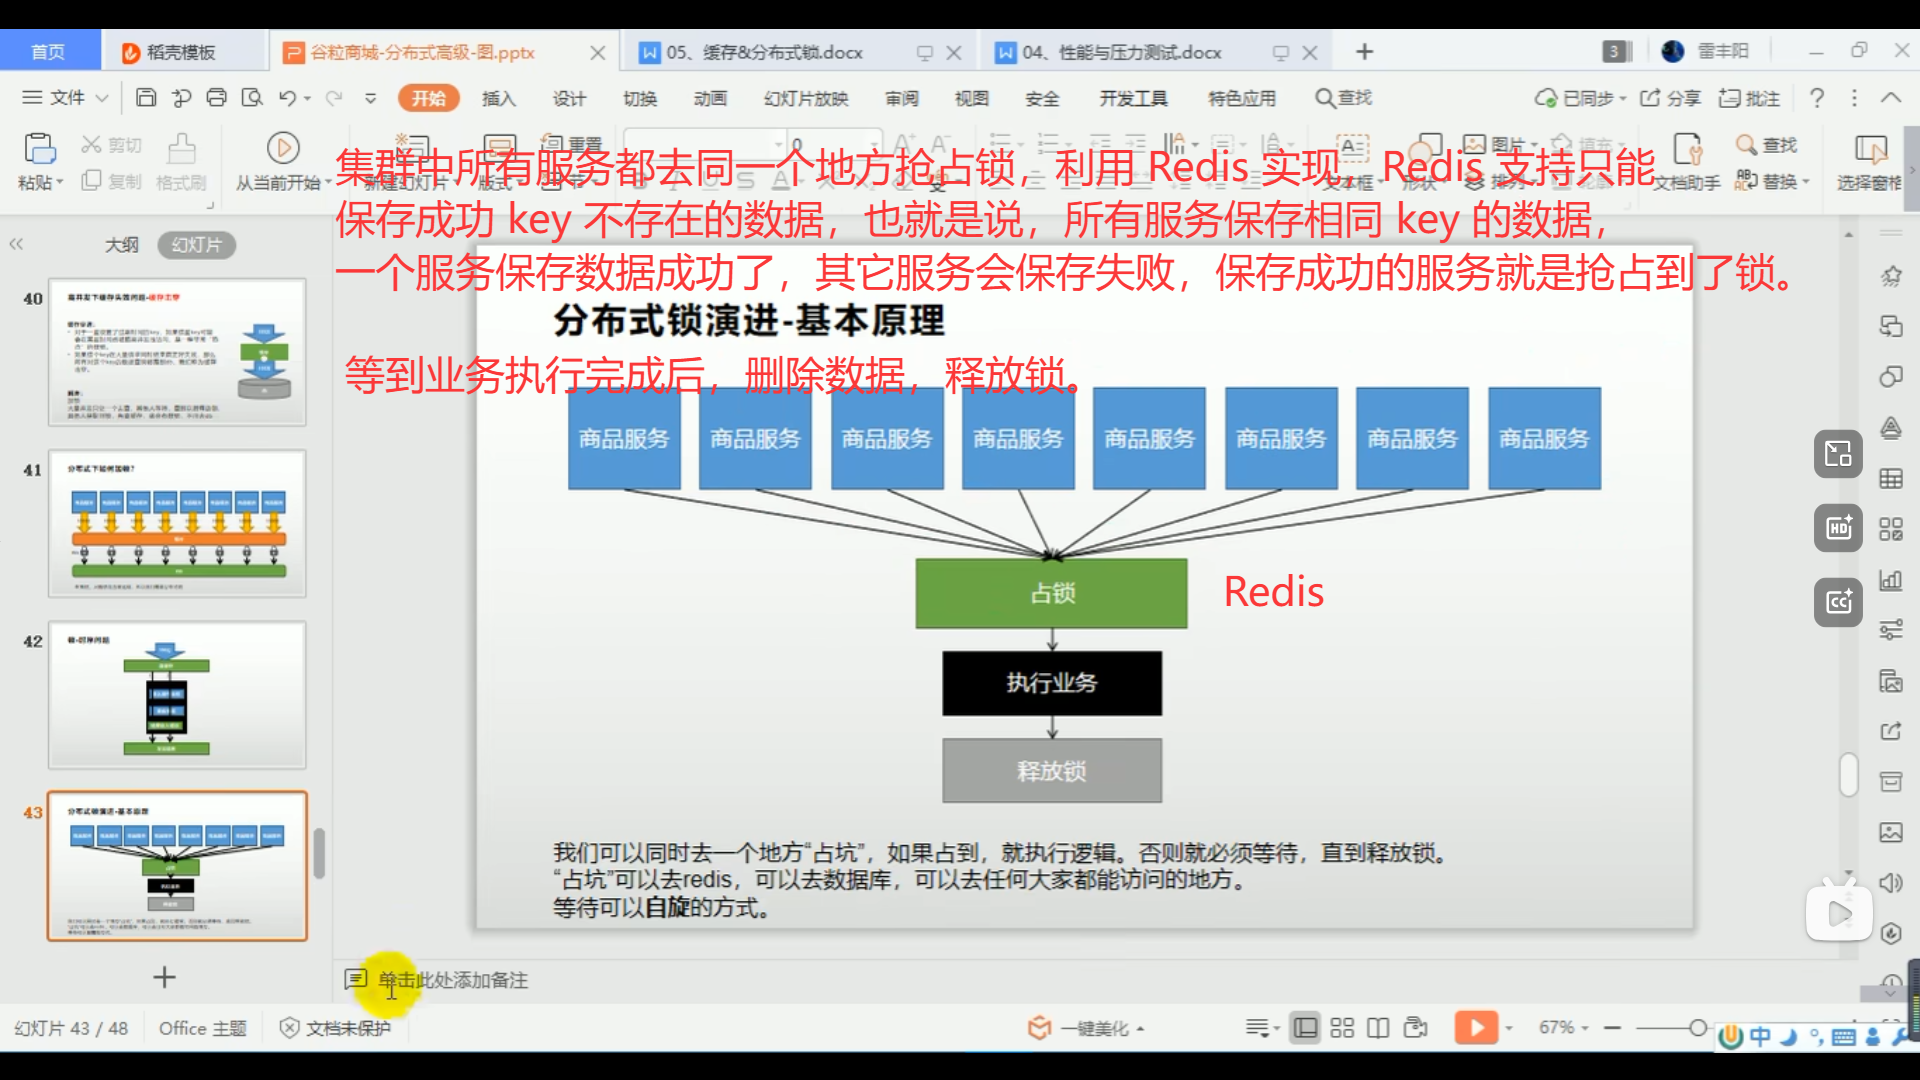The height and width of the screenshot is (1080, 1920).
Task: Expand the 一键美化 options arrow
Action: click(1141, 1029)
